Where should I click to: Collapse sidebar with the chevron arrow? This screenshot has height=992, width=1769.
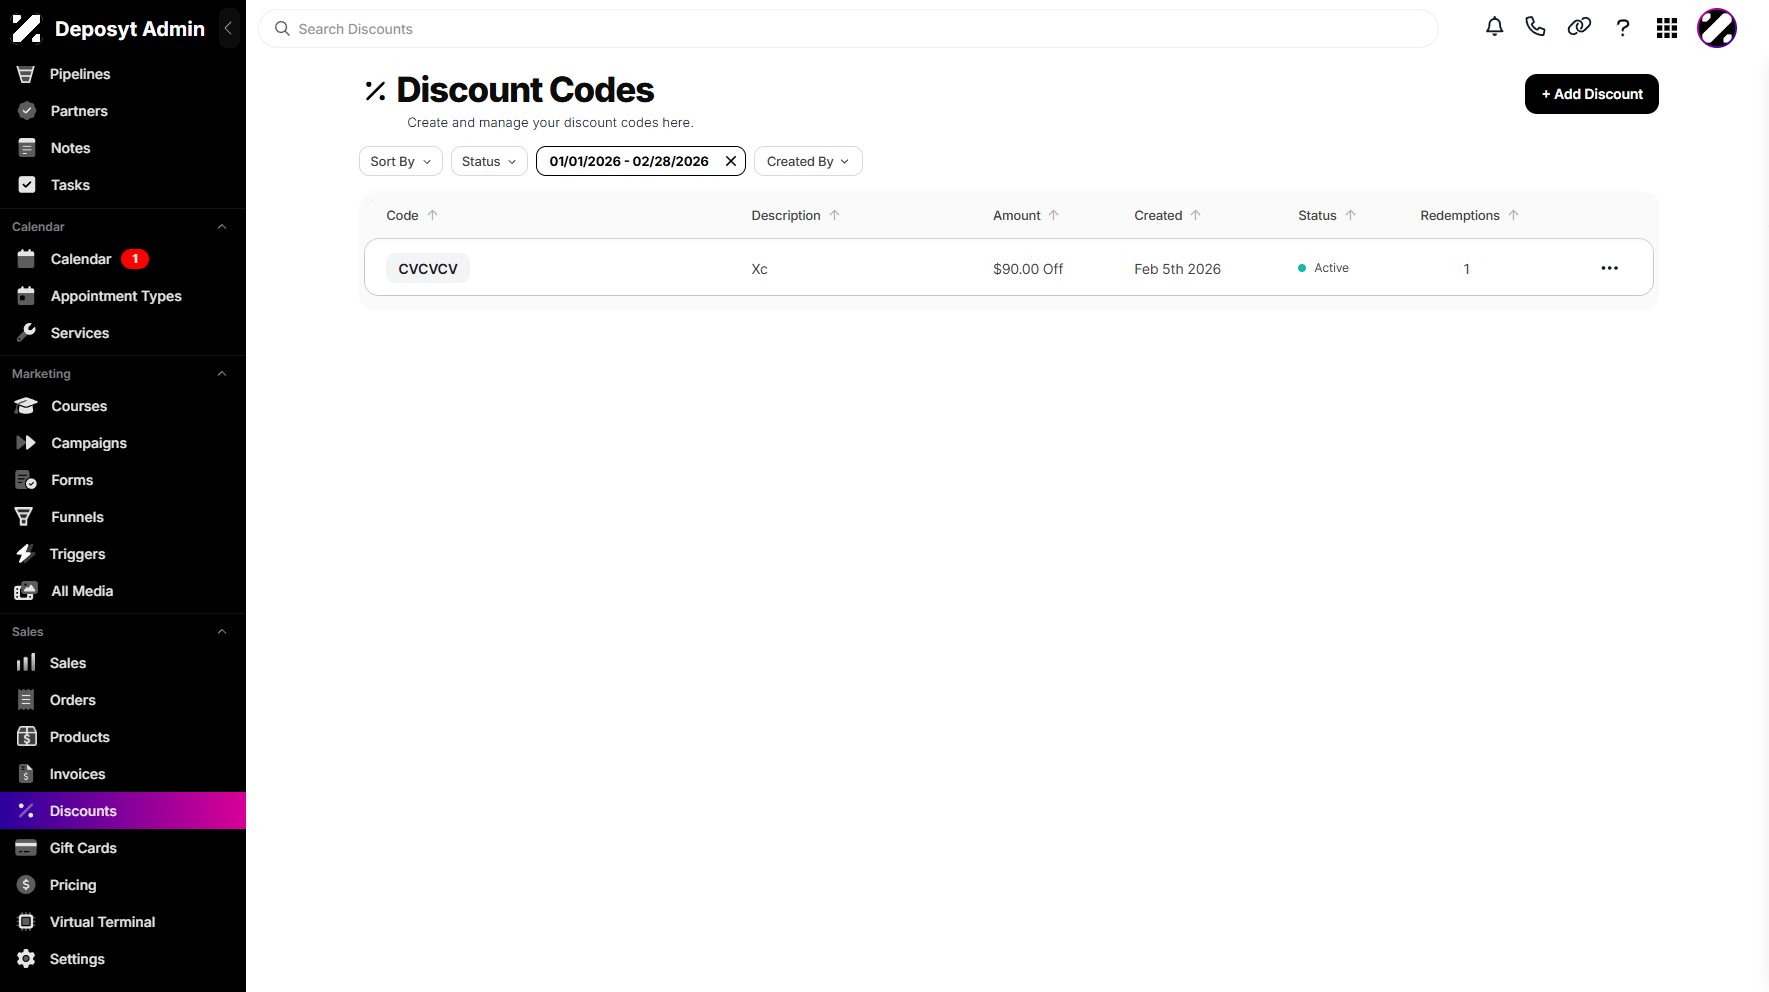point(228,28)
